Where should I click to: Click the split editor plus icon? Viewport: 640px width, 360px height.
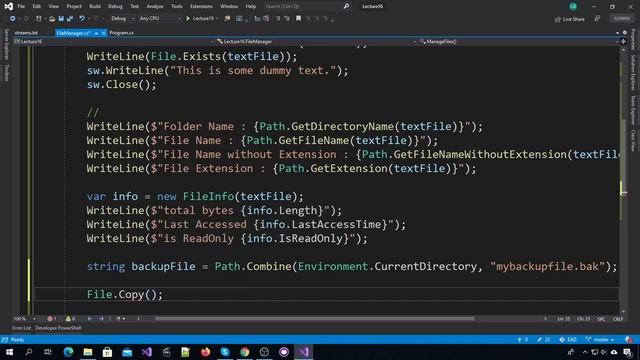pos(623,42)
